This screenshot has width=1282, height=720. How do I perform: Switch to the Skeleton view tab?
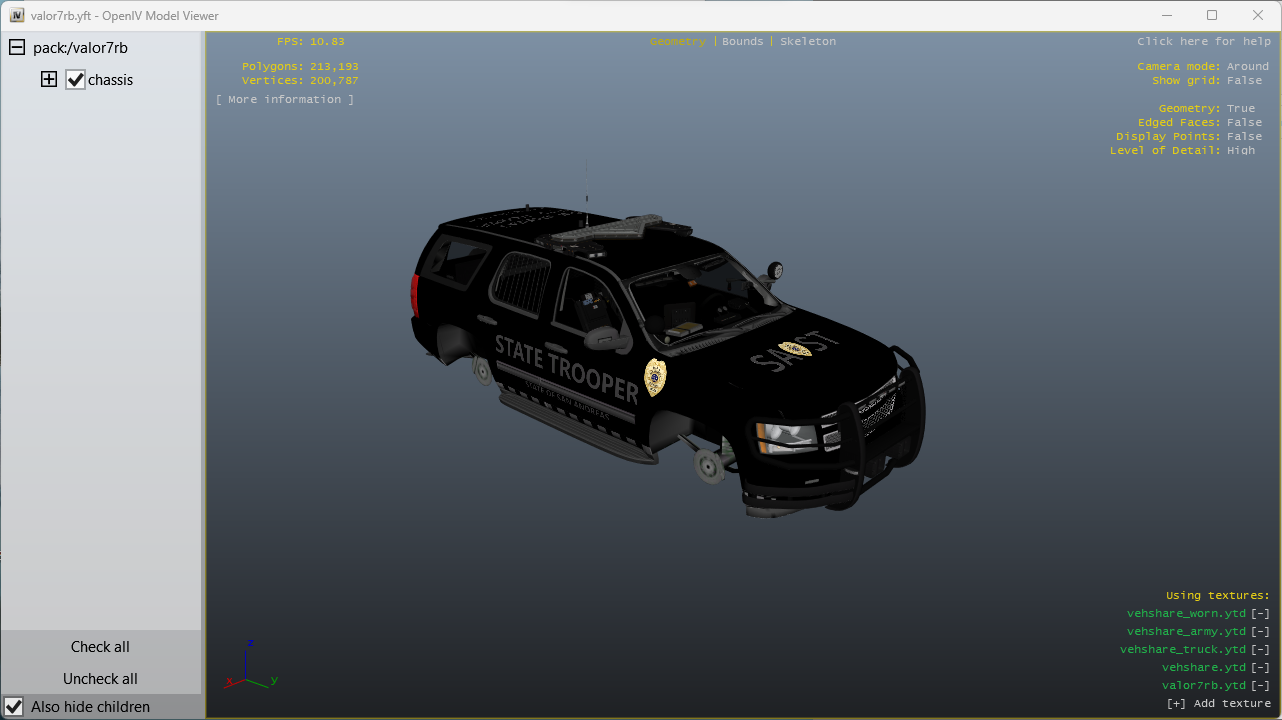[x=808, y=42]
